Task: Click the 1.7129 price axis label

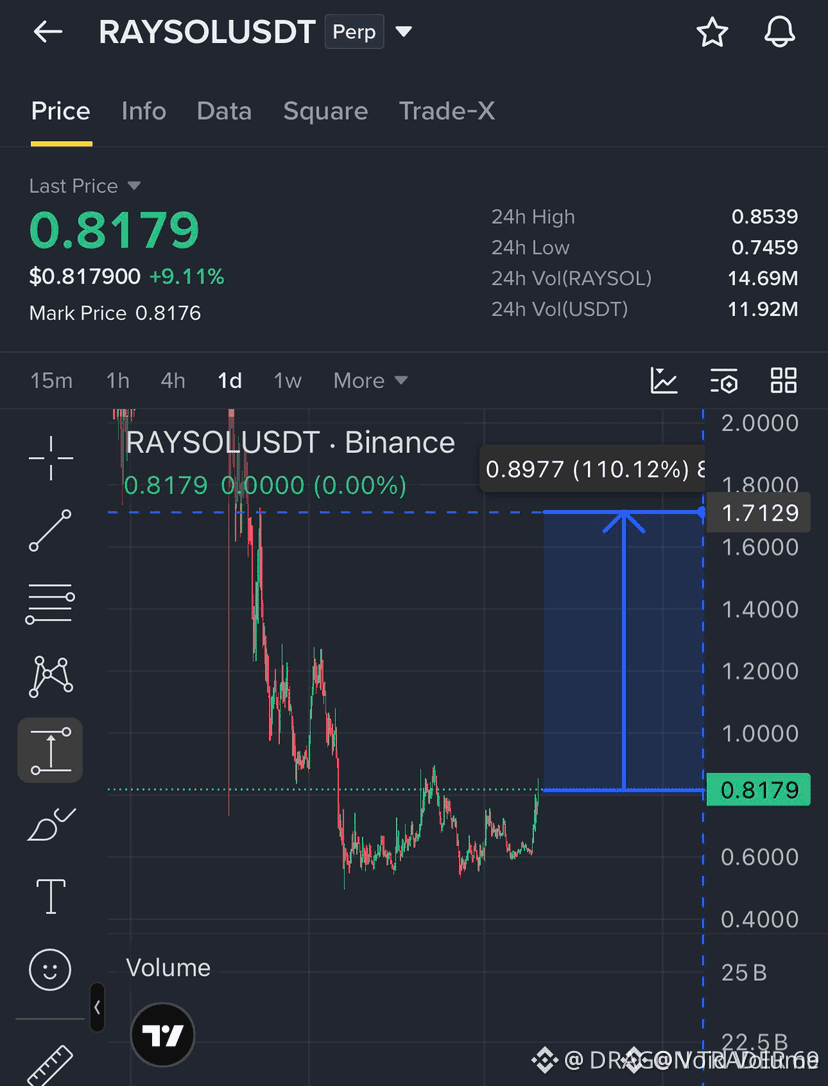Action: [x=759, y=513]
